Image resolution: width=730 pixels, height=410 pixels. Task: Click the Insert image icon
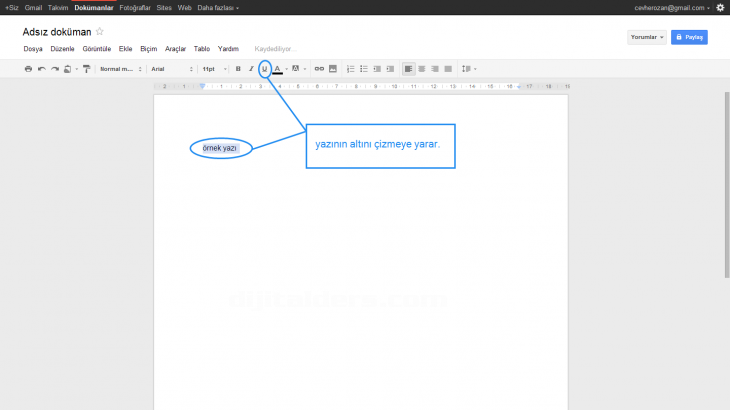333,69
